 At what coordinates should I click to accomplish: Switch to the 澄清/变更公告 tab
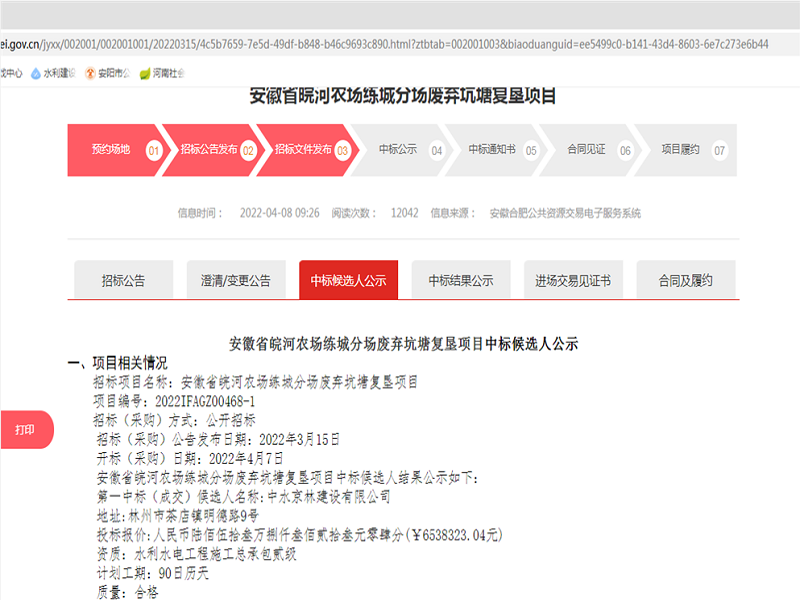tap(236, 281)
